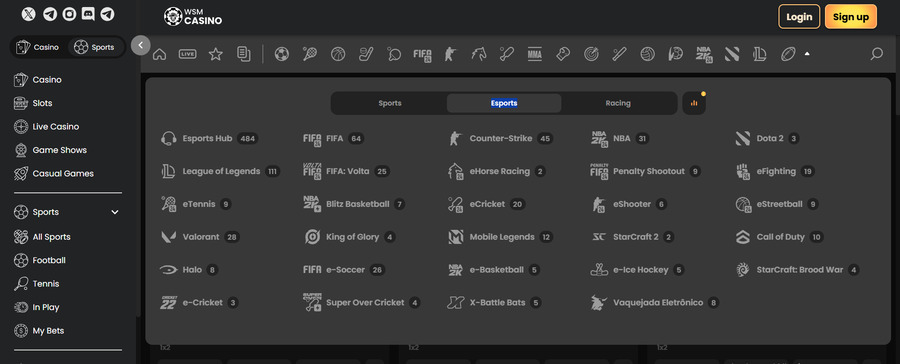
Task: Select the Basketball icon in toolbar
Action: (x=338, y=54)
